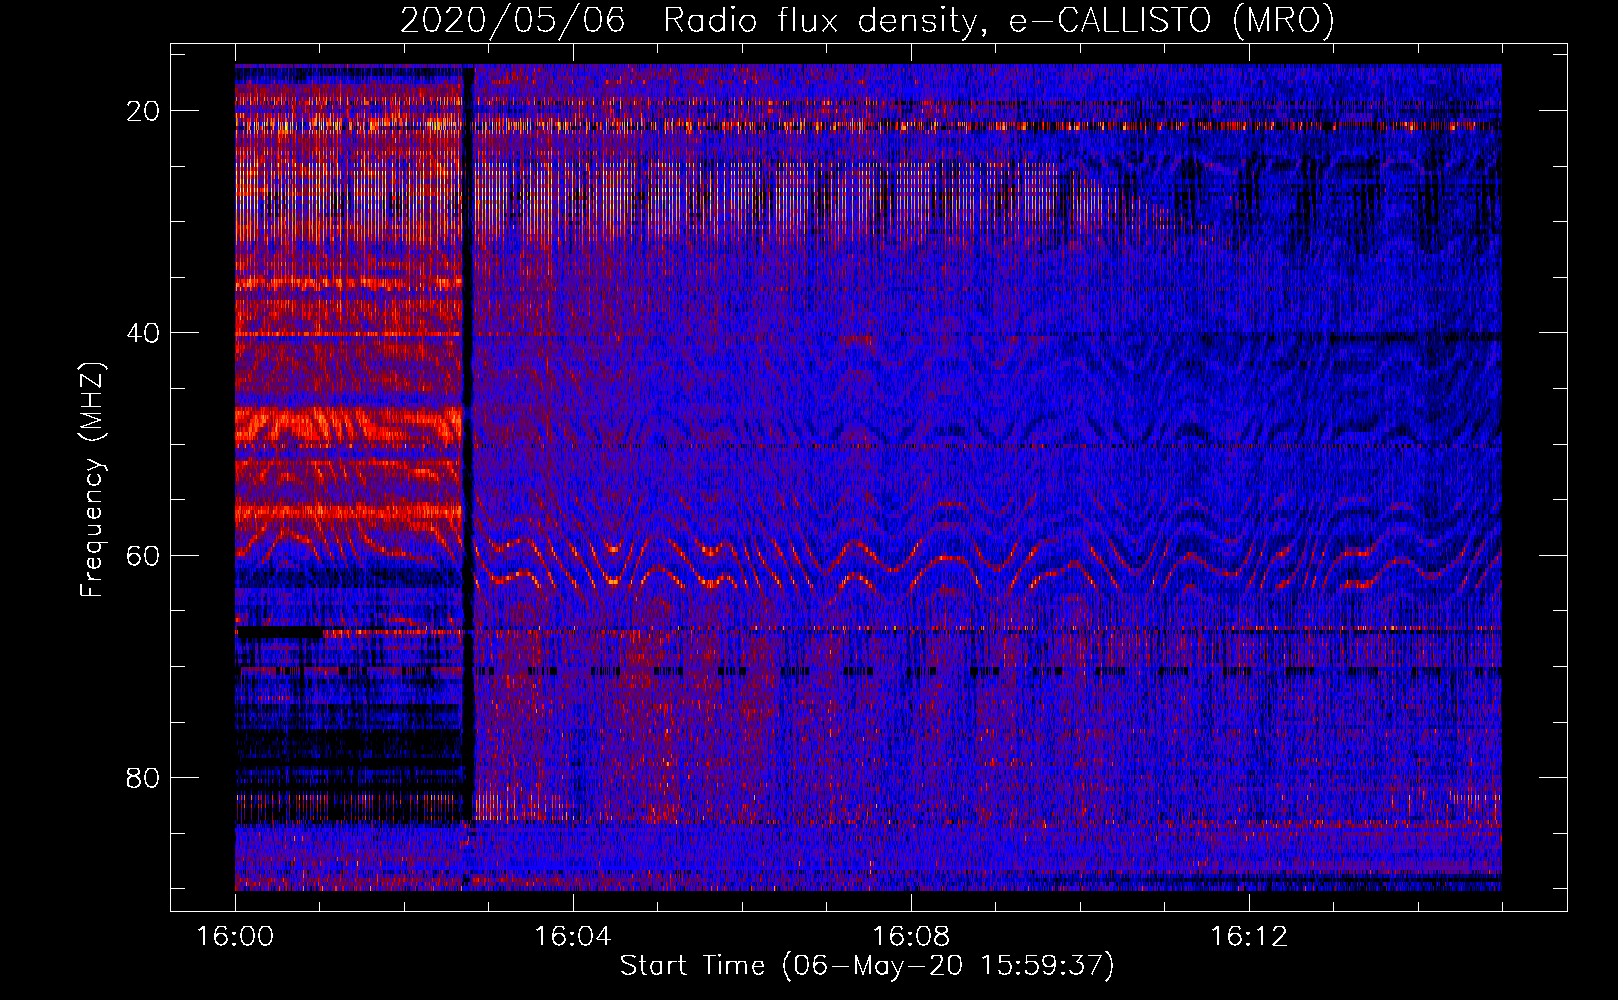Select the 40 MHz frequency tick label

coord(143,333)
